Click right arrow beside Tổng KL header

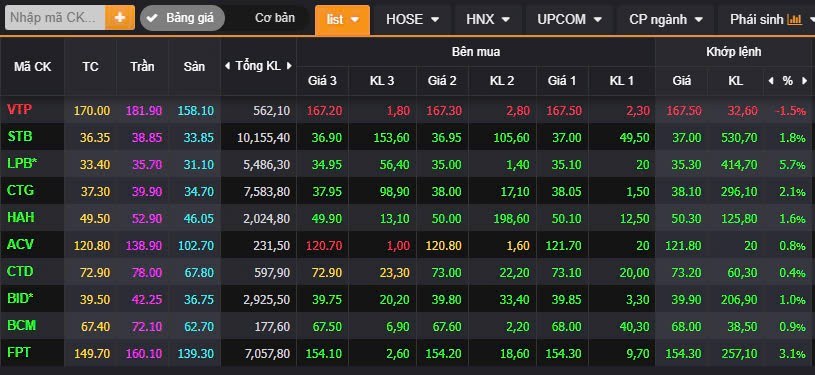290,66
